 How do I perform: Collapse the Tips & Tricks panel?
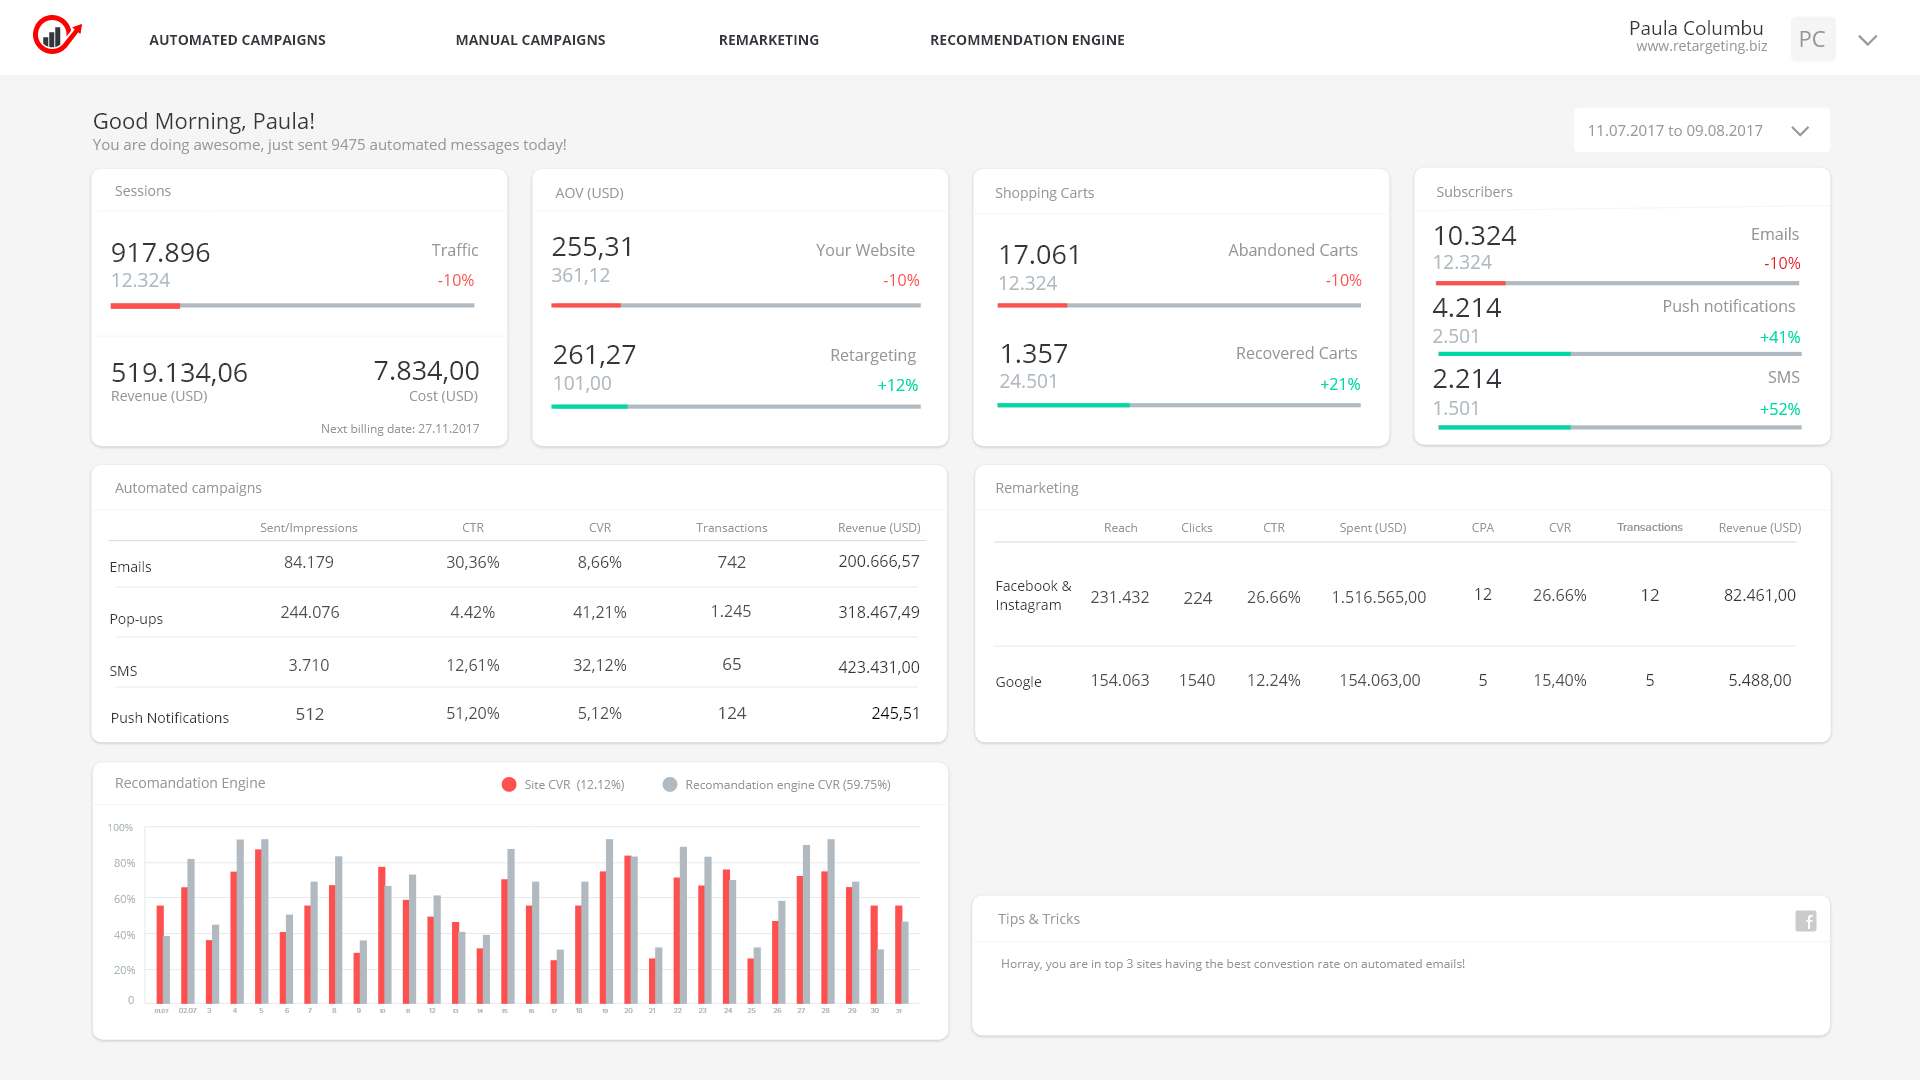[x=1039, y=918]
